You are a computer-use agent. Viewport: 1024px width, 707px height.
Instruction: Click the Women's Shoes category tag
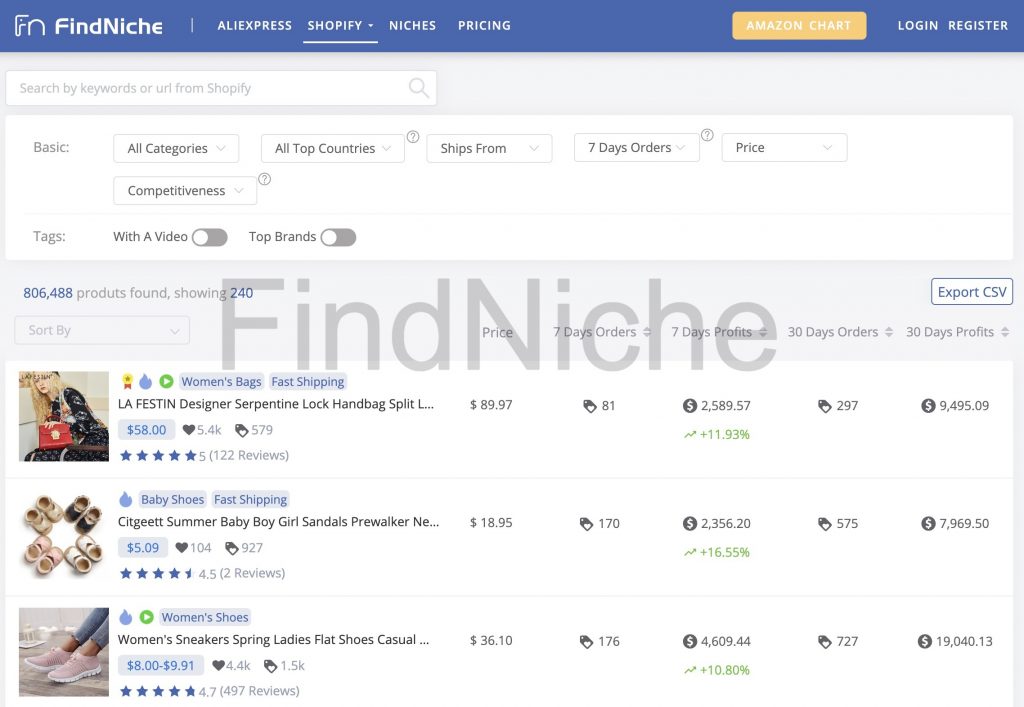tap(205, 617)
